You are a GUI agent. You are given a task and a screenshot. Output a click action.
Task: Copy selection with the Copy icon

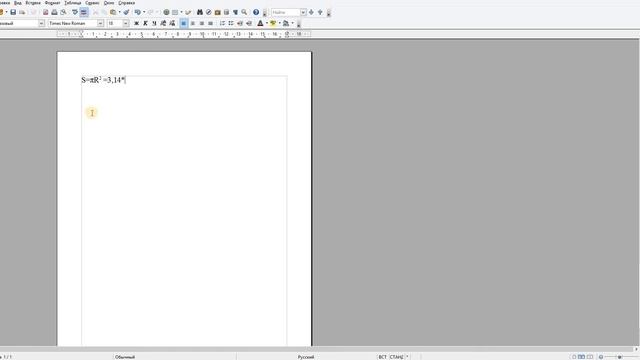tap(104, 12)
